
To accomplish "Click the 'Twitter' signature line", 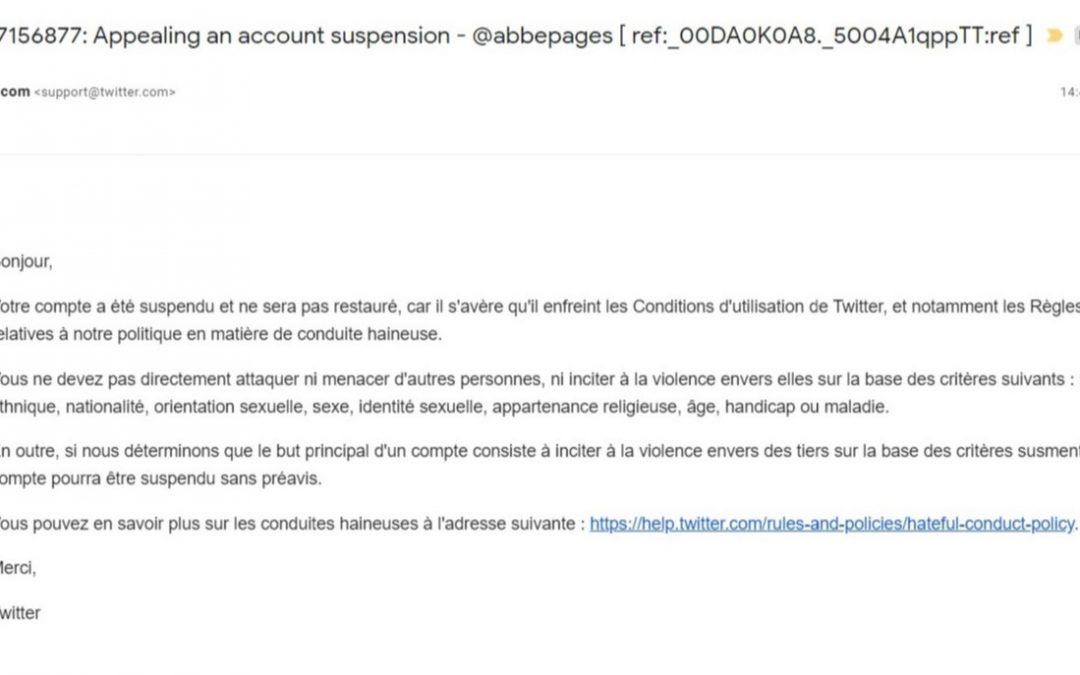I will pyautogui.click(x=20, y=613).
